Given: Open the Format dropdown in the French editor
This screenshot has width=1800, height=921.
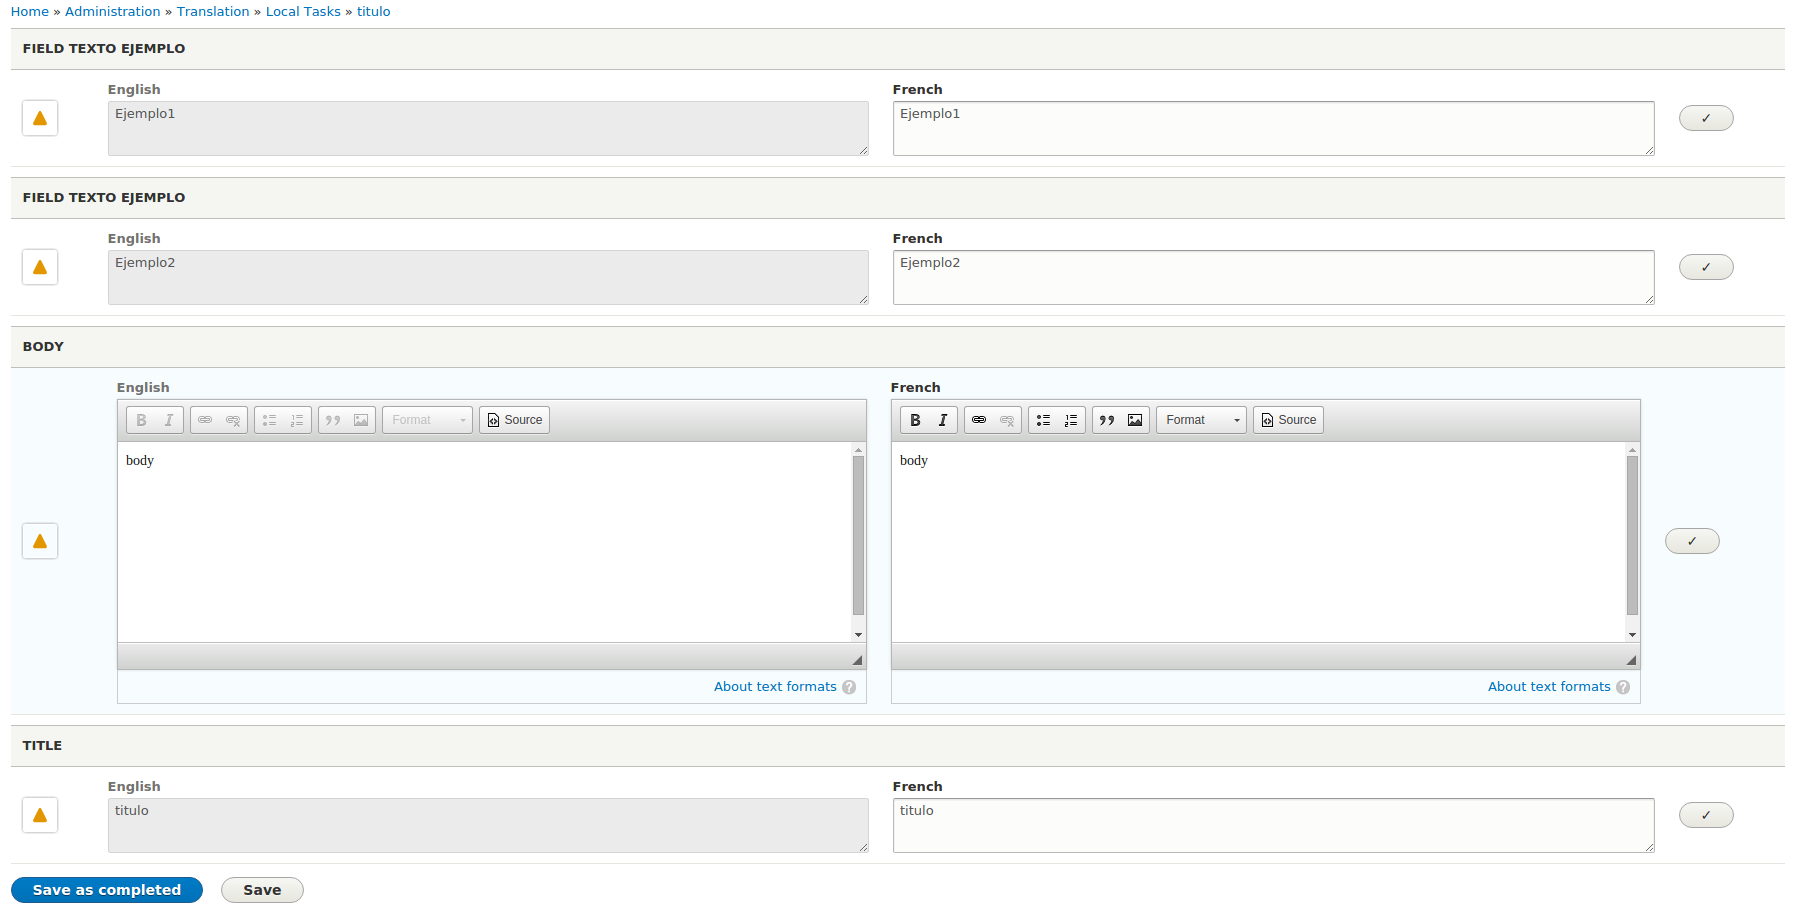Looking at the screenshot, I should [x=1200, y=419].
